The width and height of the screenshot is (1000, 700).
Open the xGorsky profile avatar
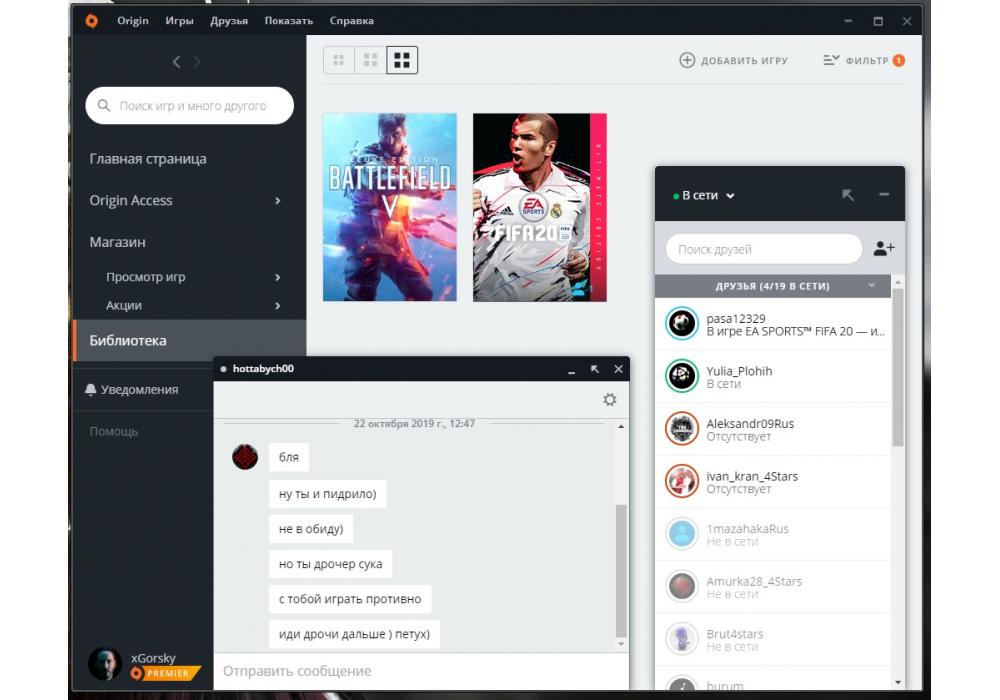[105, 664]
